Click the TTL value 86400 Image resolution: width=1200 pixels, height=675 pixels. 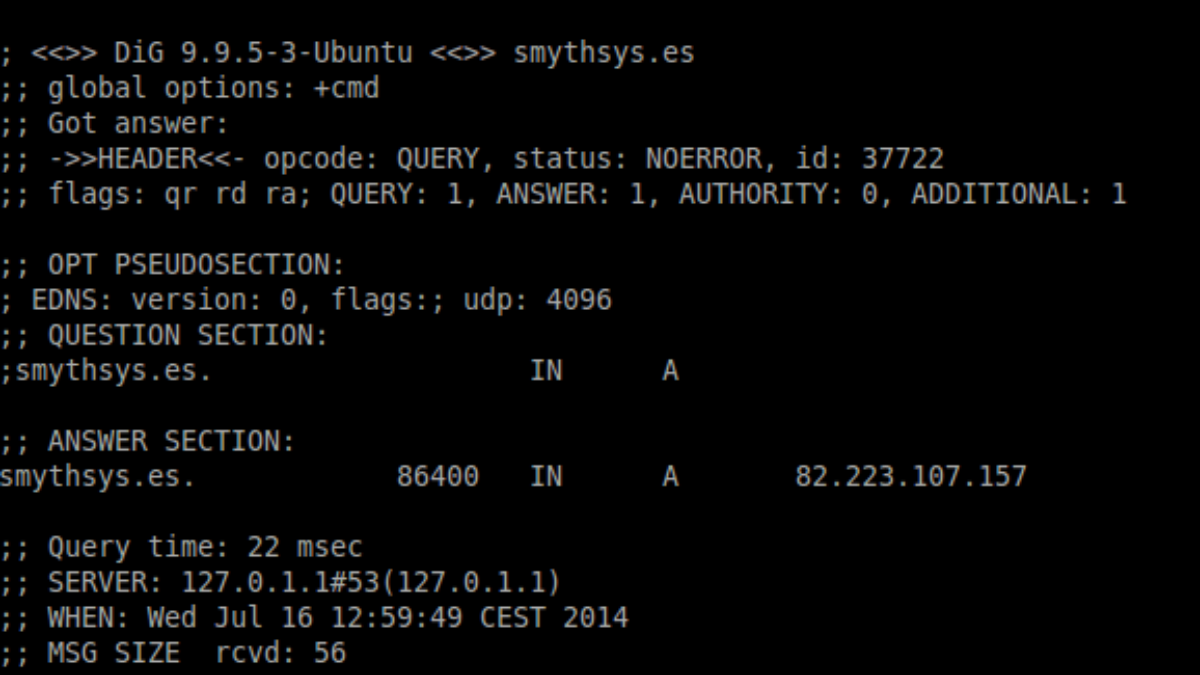pos(437,477)
